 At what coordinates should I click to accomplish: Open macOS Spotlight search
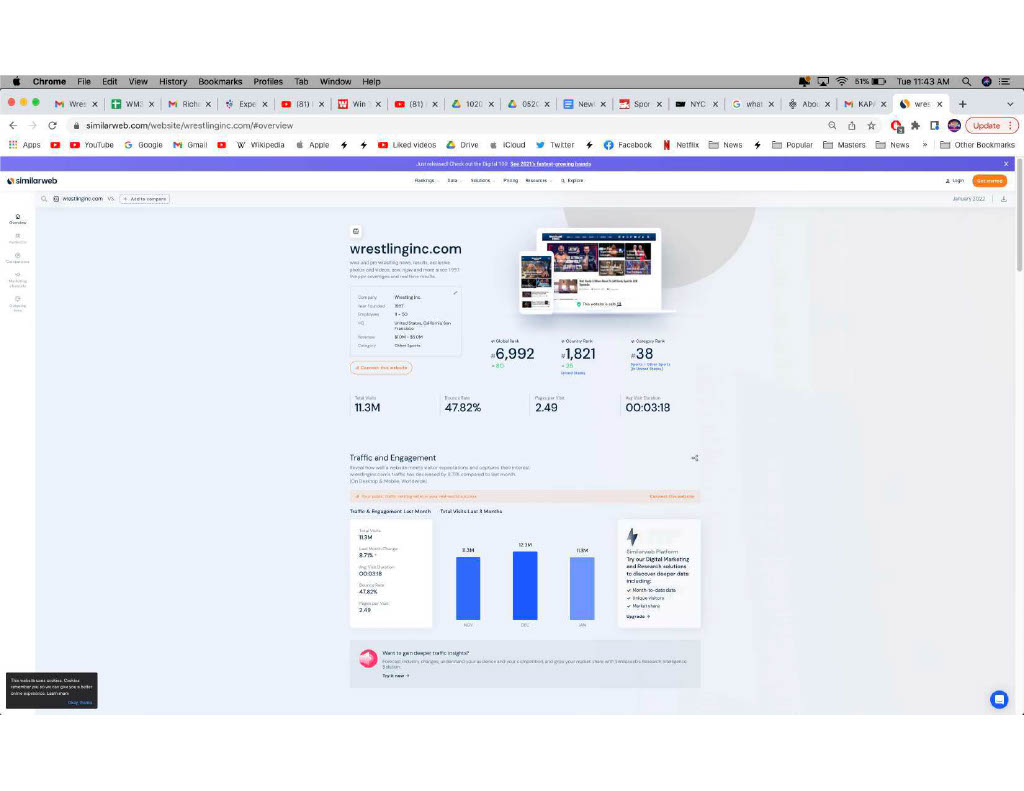tap(966, 82)
